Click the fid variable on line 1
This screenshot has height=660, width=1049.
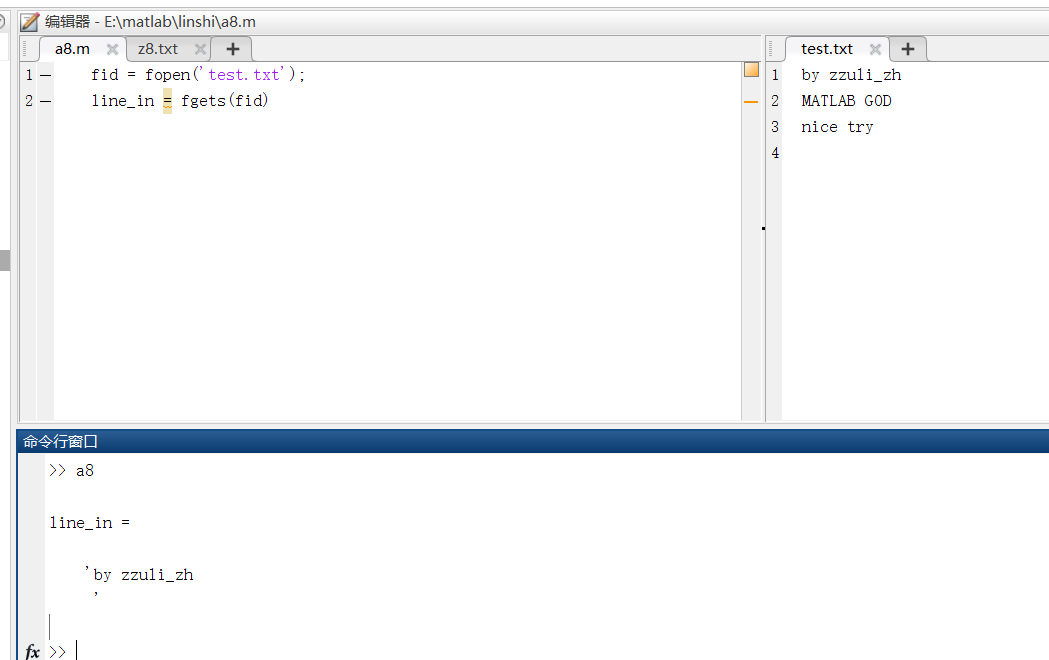coord(105,75)
